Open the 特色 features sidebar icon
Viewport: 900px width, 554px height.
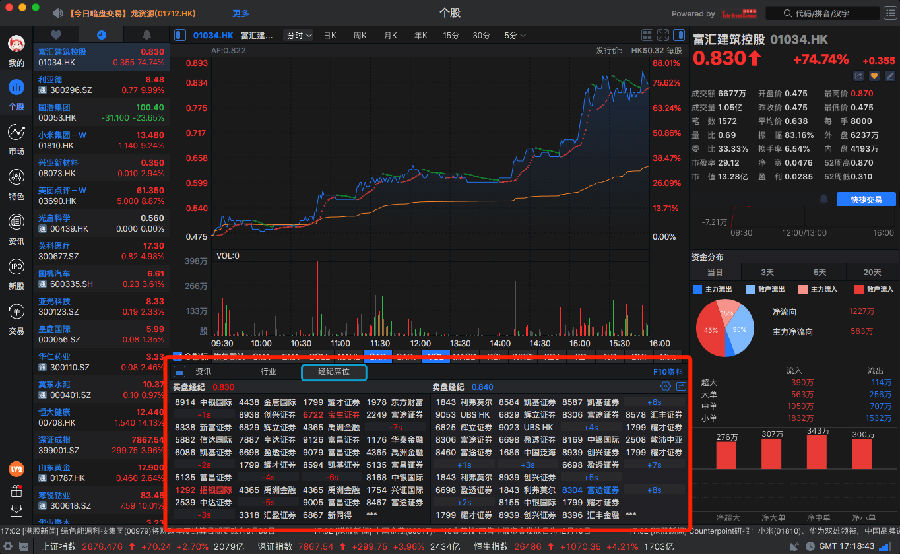[16, 177]
